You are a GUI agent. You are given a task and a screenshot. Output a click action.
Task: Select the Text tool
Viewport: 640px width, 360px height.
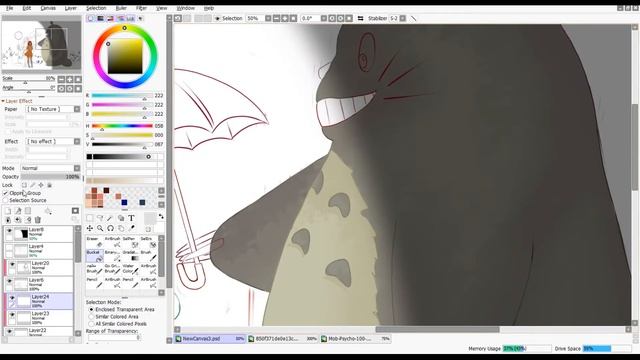pos(131,218)
